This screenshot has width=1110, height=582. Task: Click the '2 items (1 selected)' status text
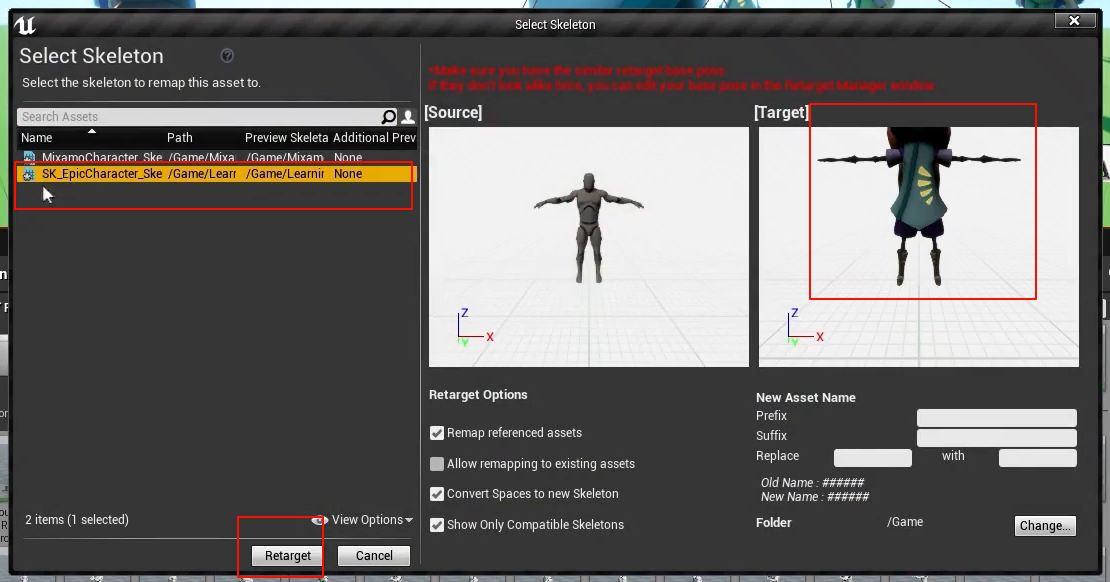77,520
